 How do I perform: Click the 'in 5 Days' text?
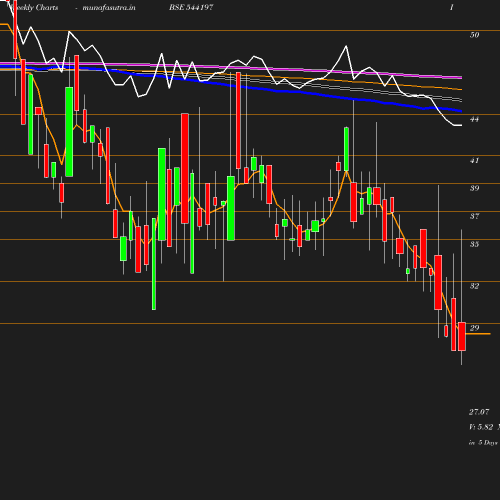point(483,443)
